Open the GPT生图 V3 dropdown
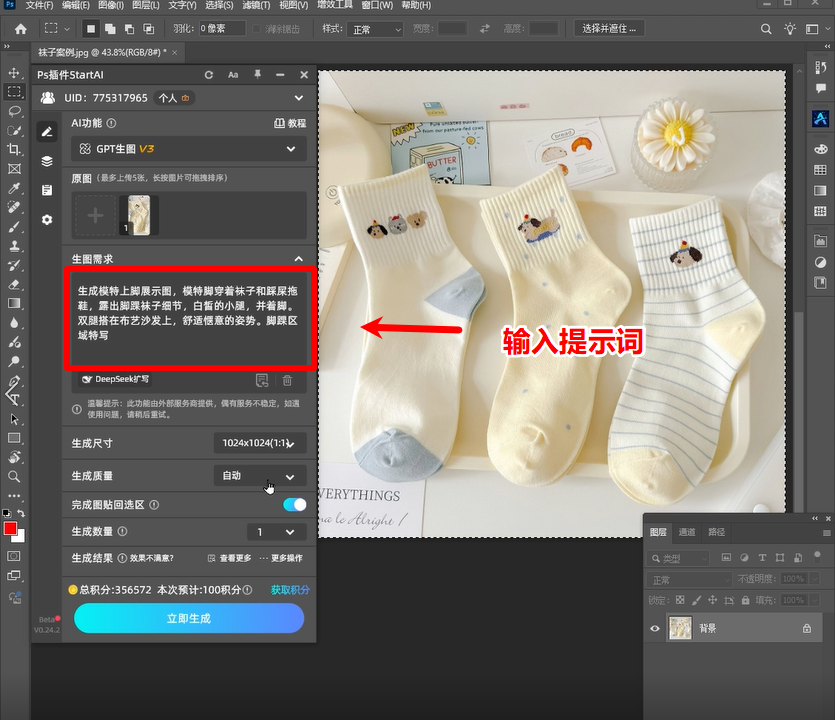This screenshot has height=720, width=835. coord(189,149)
